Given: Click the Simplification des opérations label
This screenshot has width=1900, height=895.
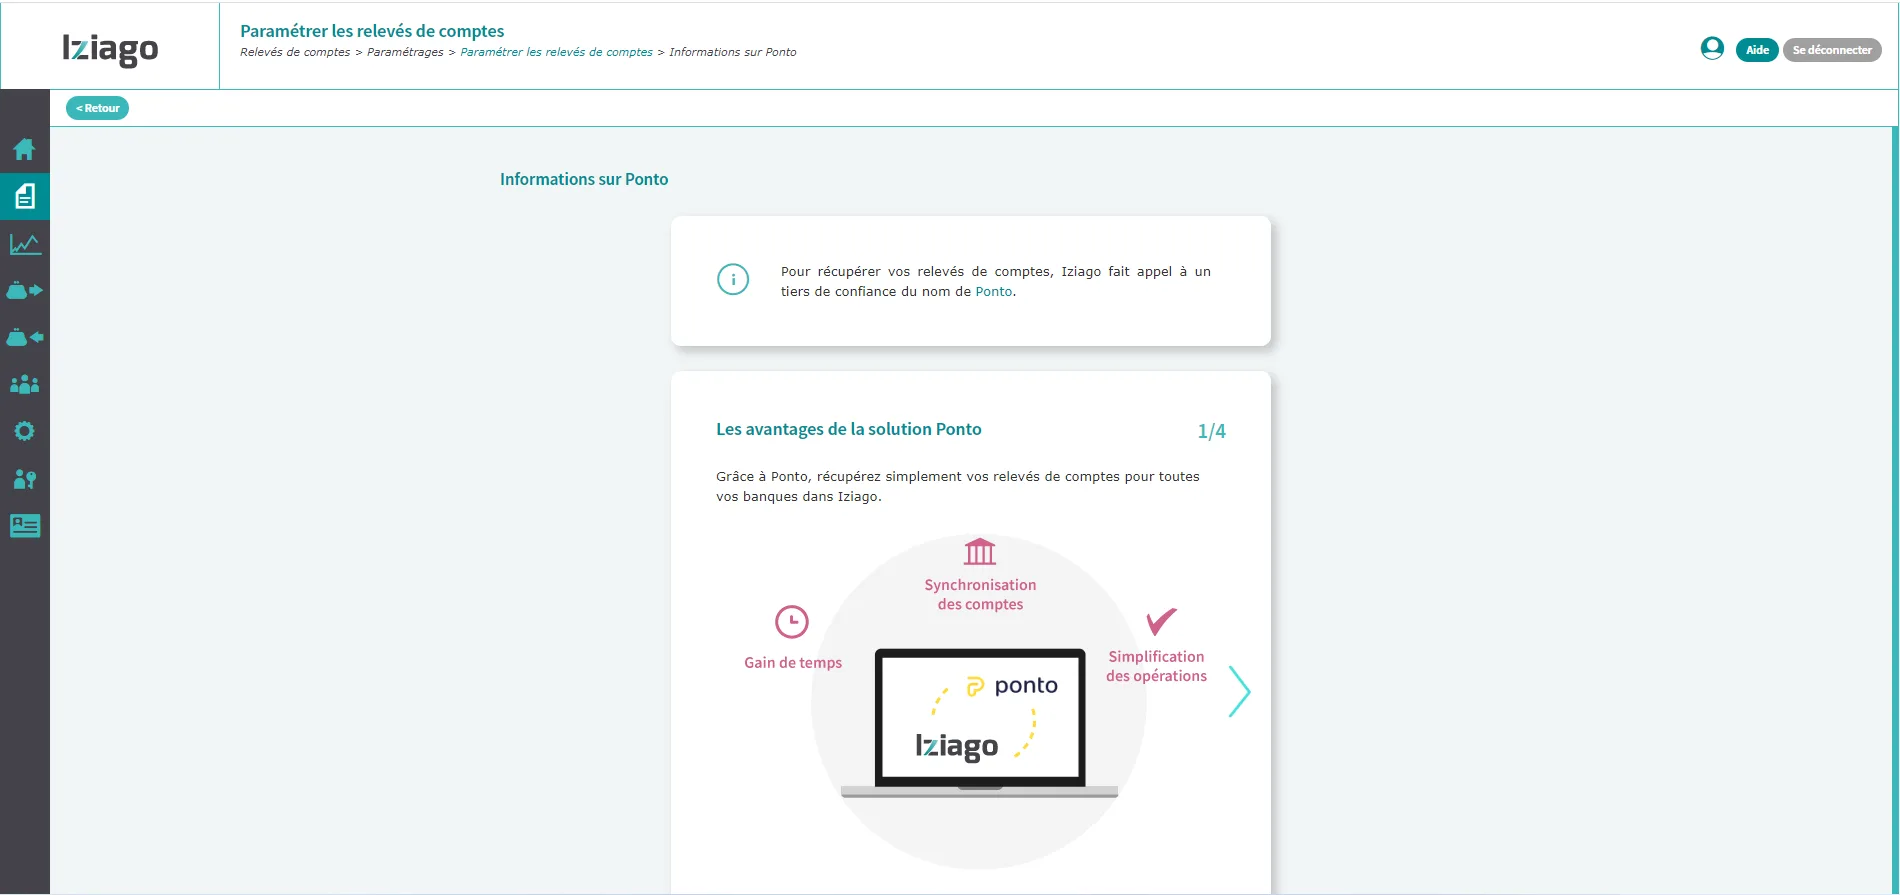Looking at the screenshot, I should point(1156,666).
